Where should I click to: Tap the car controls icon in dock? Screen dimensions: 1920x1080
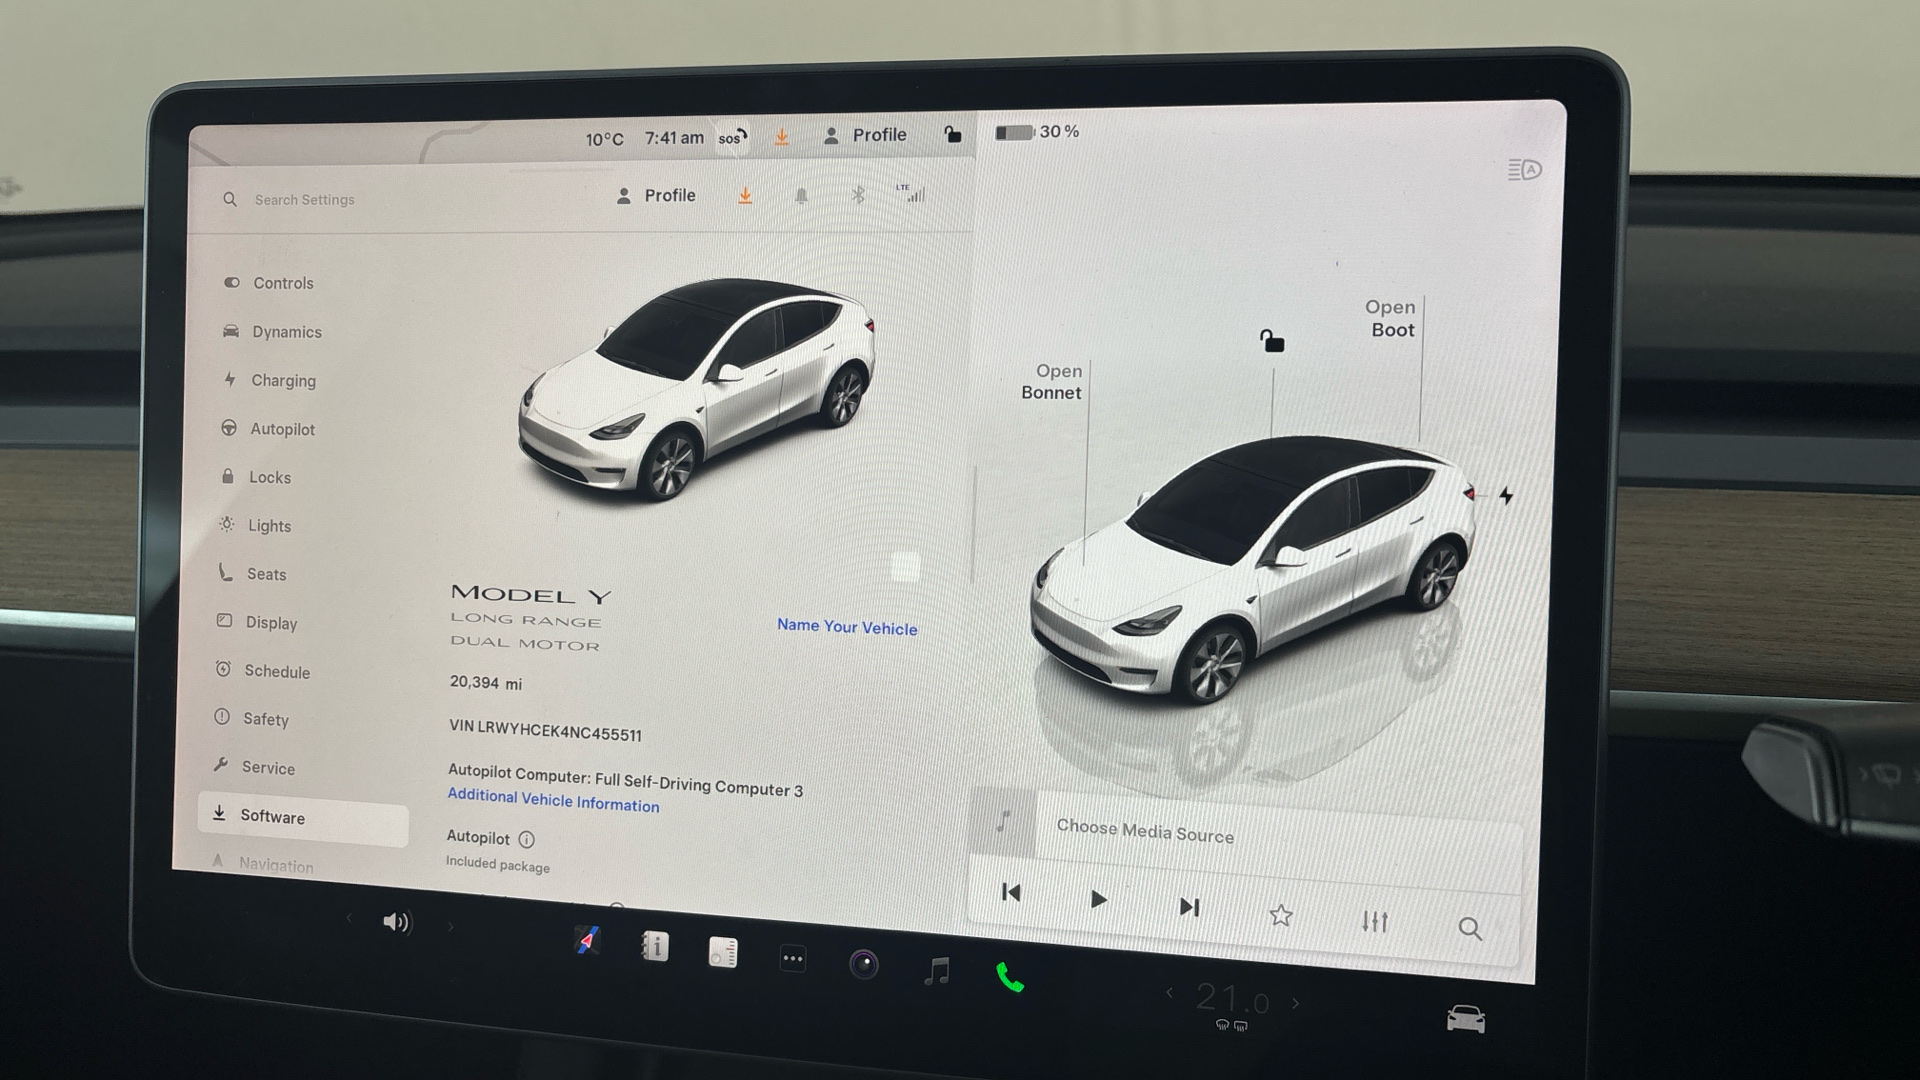(1465, 1019)
